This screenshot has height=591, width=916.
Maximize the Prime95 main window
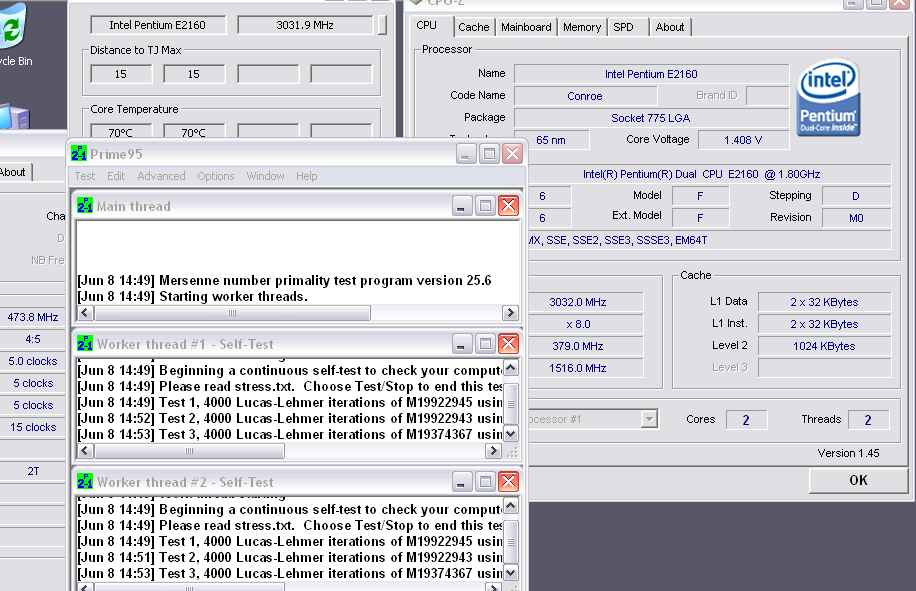pos(489,154)
